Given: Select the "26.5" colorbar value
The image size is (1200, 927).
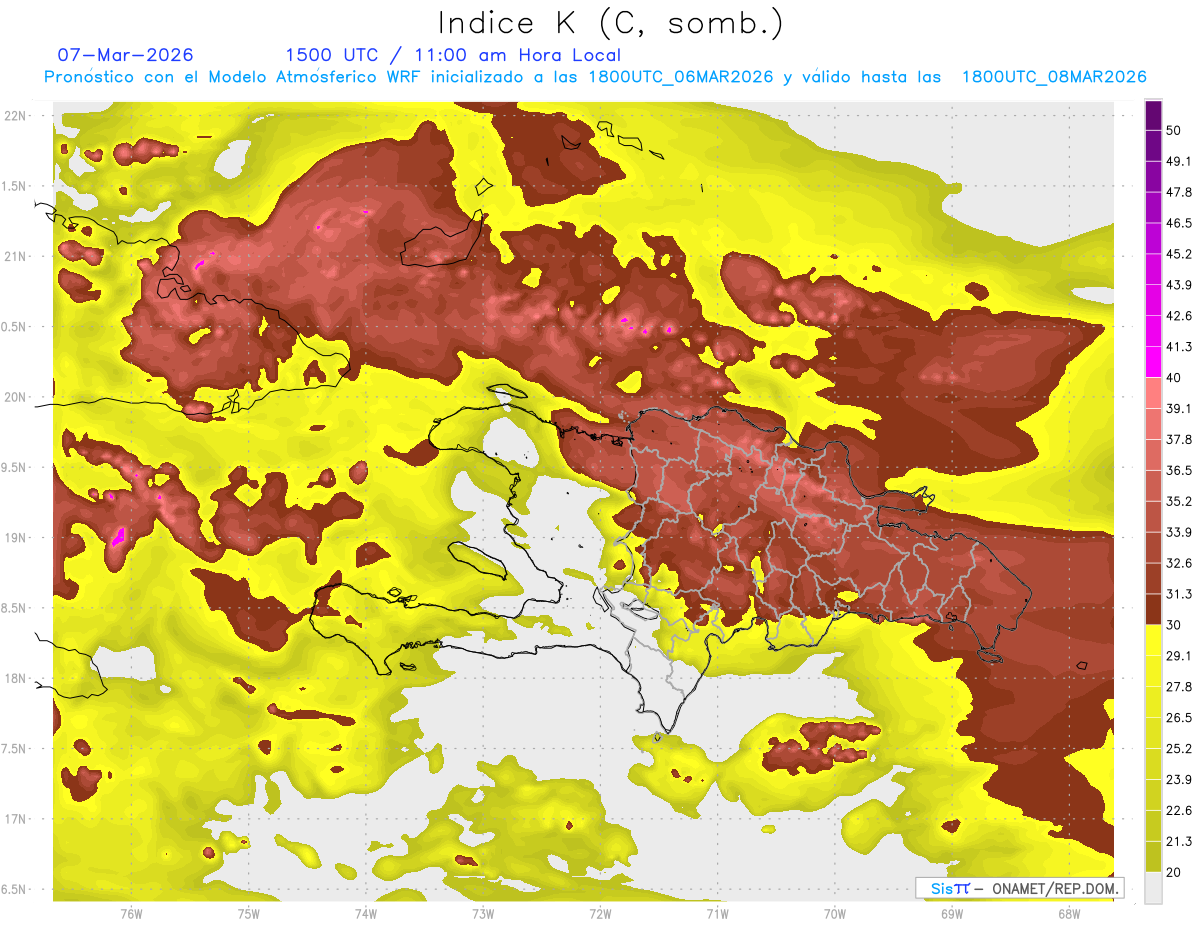Looking at the screenshot, I should click(x=1178, y=718).
